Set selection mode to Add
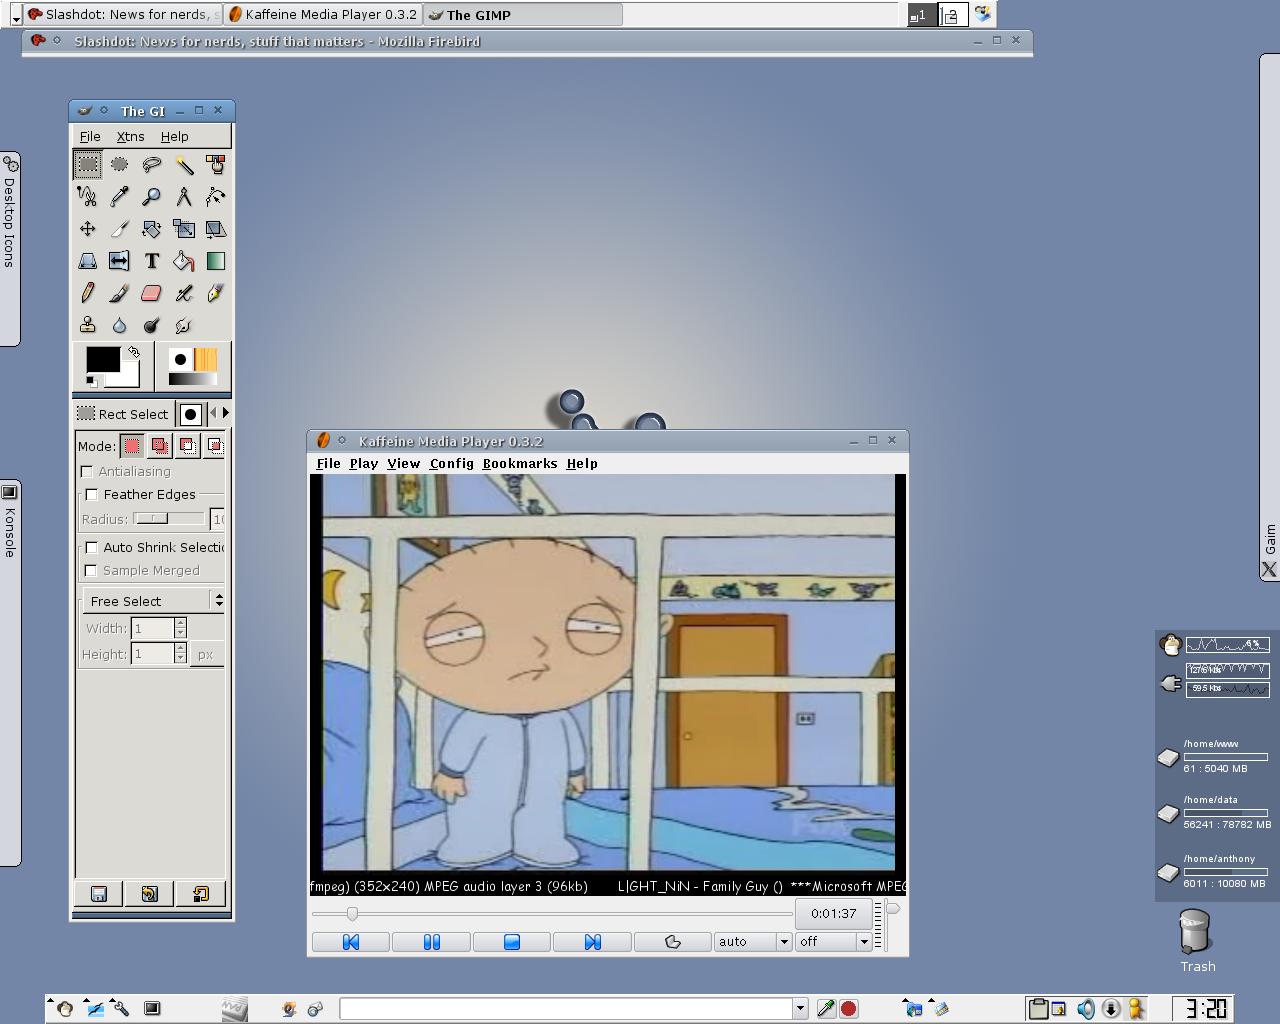 click(x=160, y=445)
